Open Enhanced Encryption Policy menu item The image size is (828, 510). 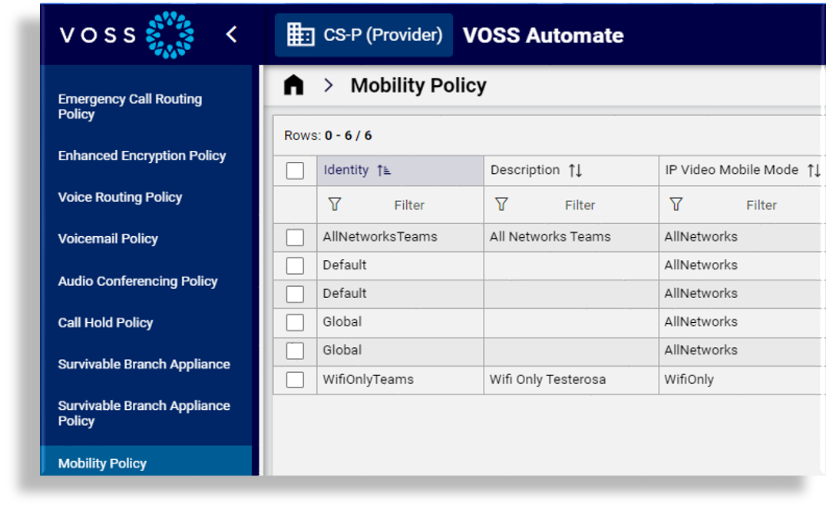pyautogui.click(x=142, y=156)
